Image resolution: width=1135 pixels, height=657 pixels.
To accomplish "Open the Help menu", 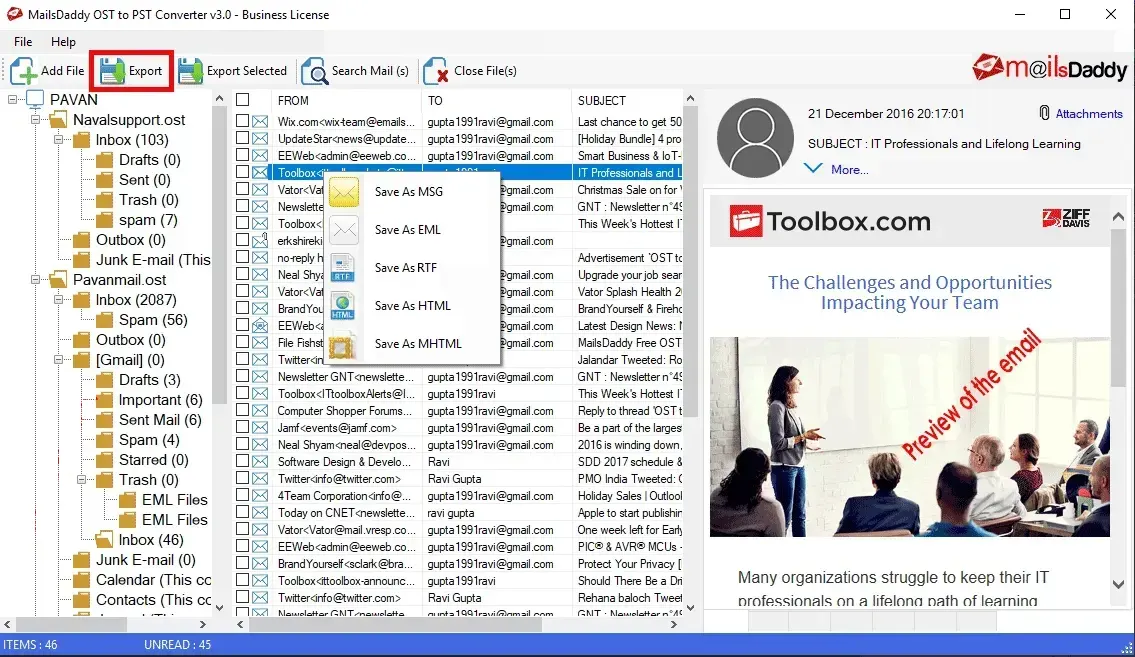I will pos(63,41).
